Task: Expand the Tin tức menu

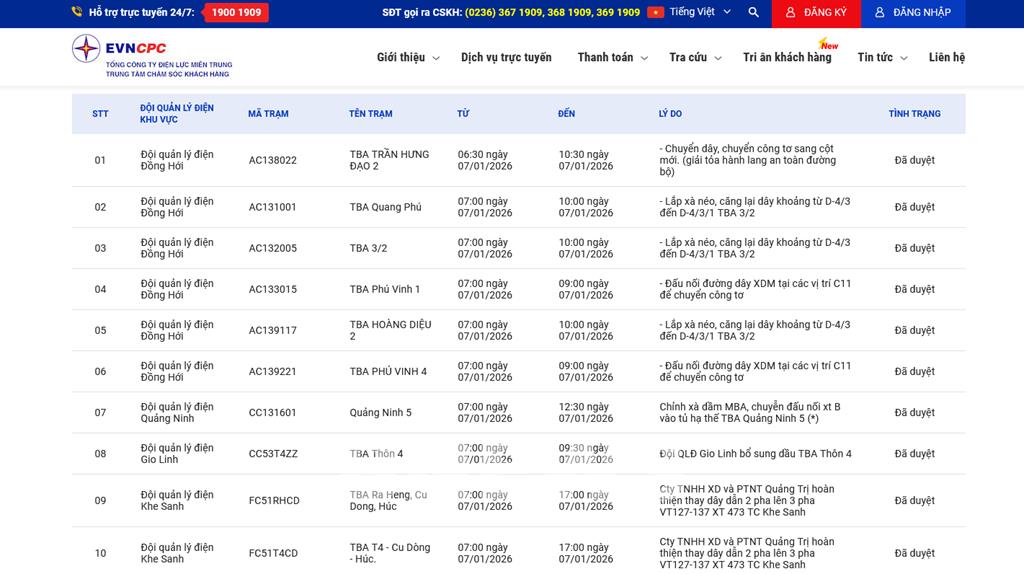Action: pos(881,58)
